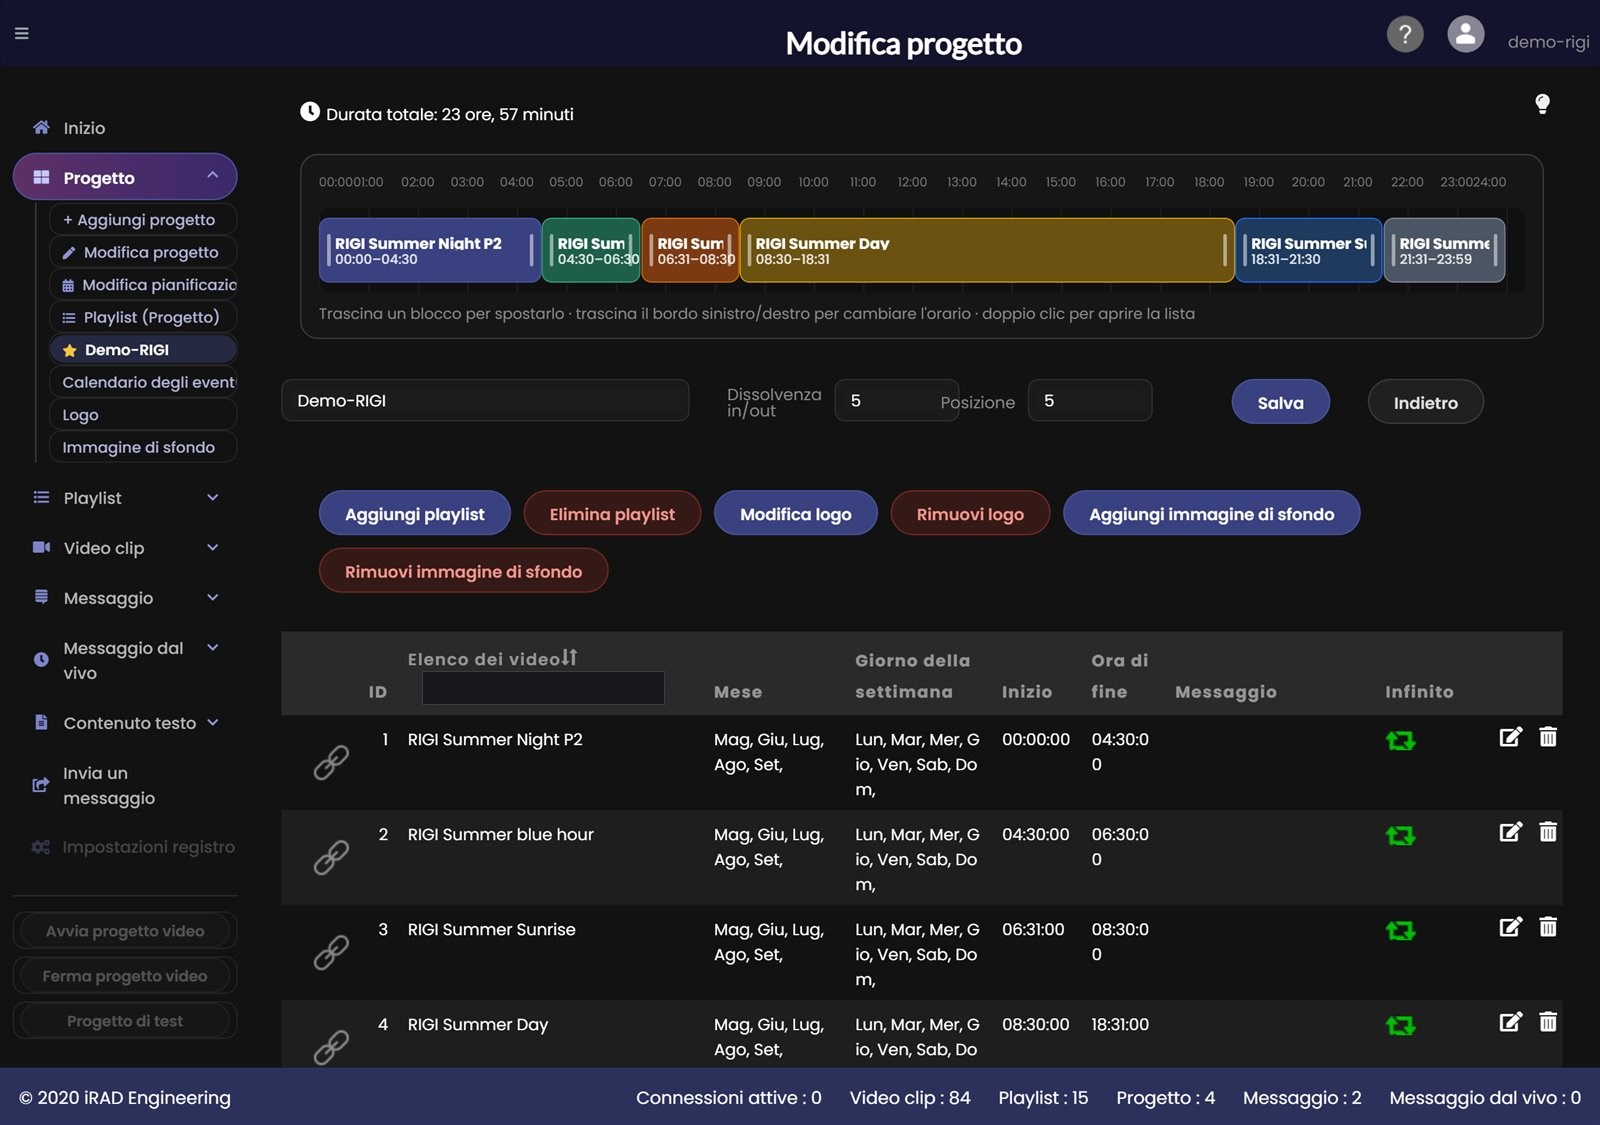Toggle infinite loop for RIGI Summer Day
Screen dimensions: 1600x1125
pyautogui.click(x=1400, y=1026)
